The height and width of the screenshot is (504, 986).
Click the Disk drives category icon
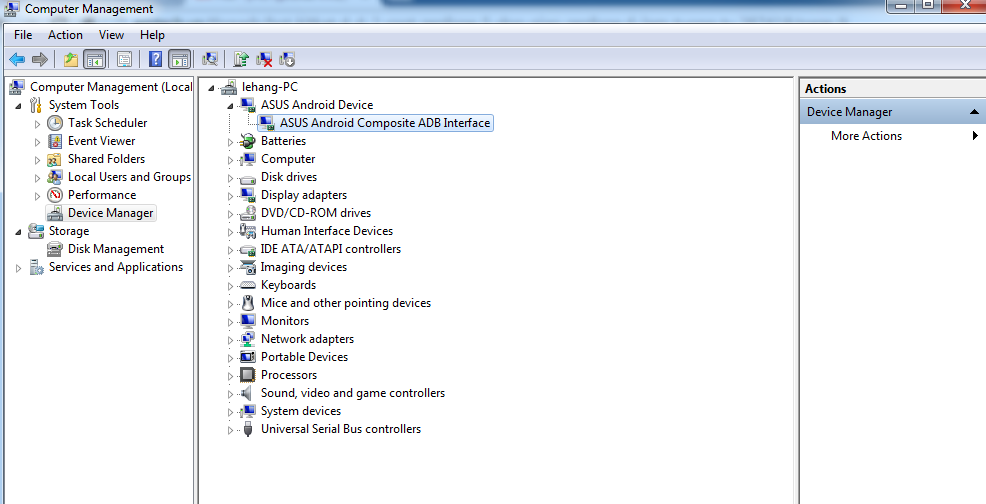[248, 177]
